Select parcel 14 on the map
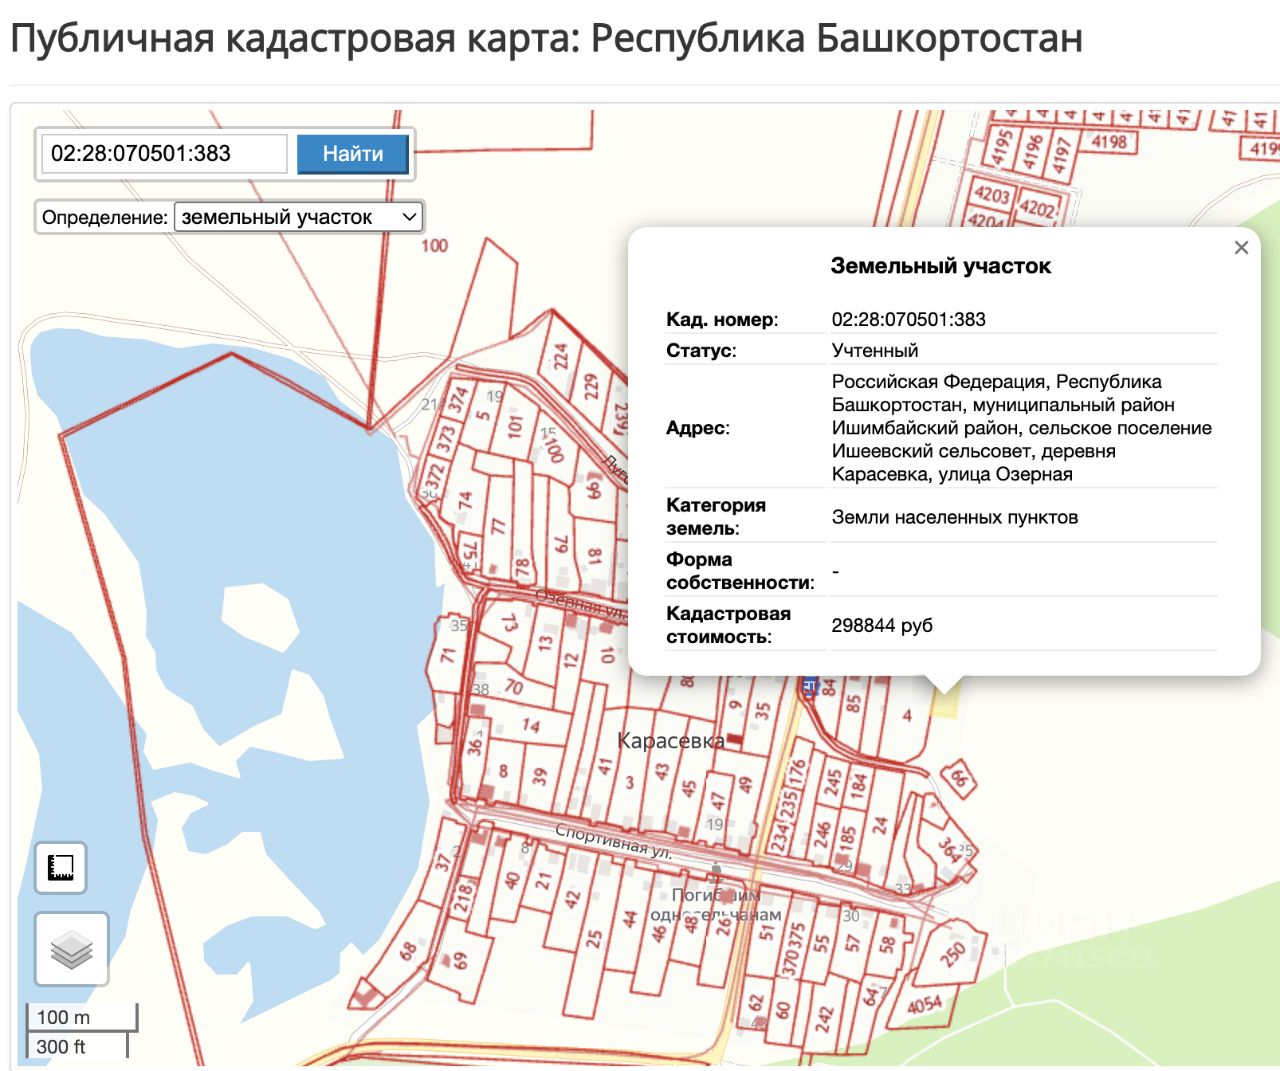This screenshot has width=1280, height=1071. 530,726
